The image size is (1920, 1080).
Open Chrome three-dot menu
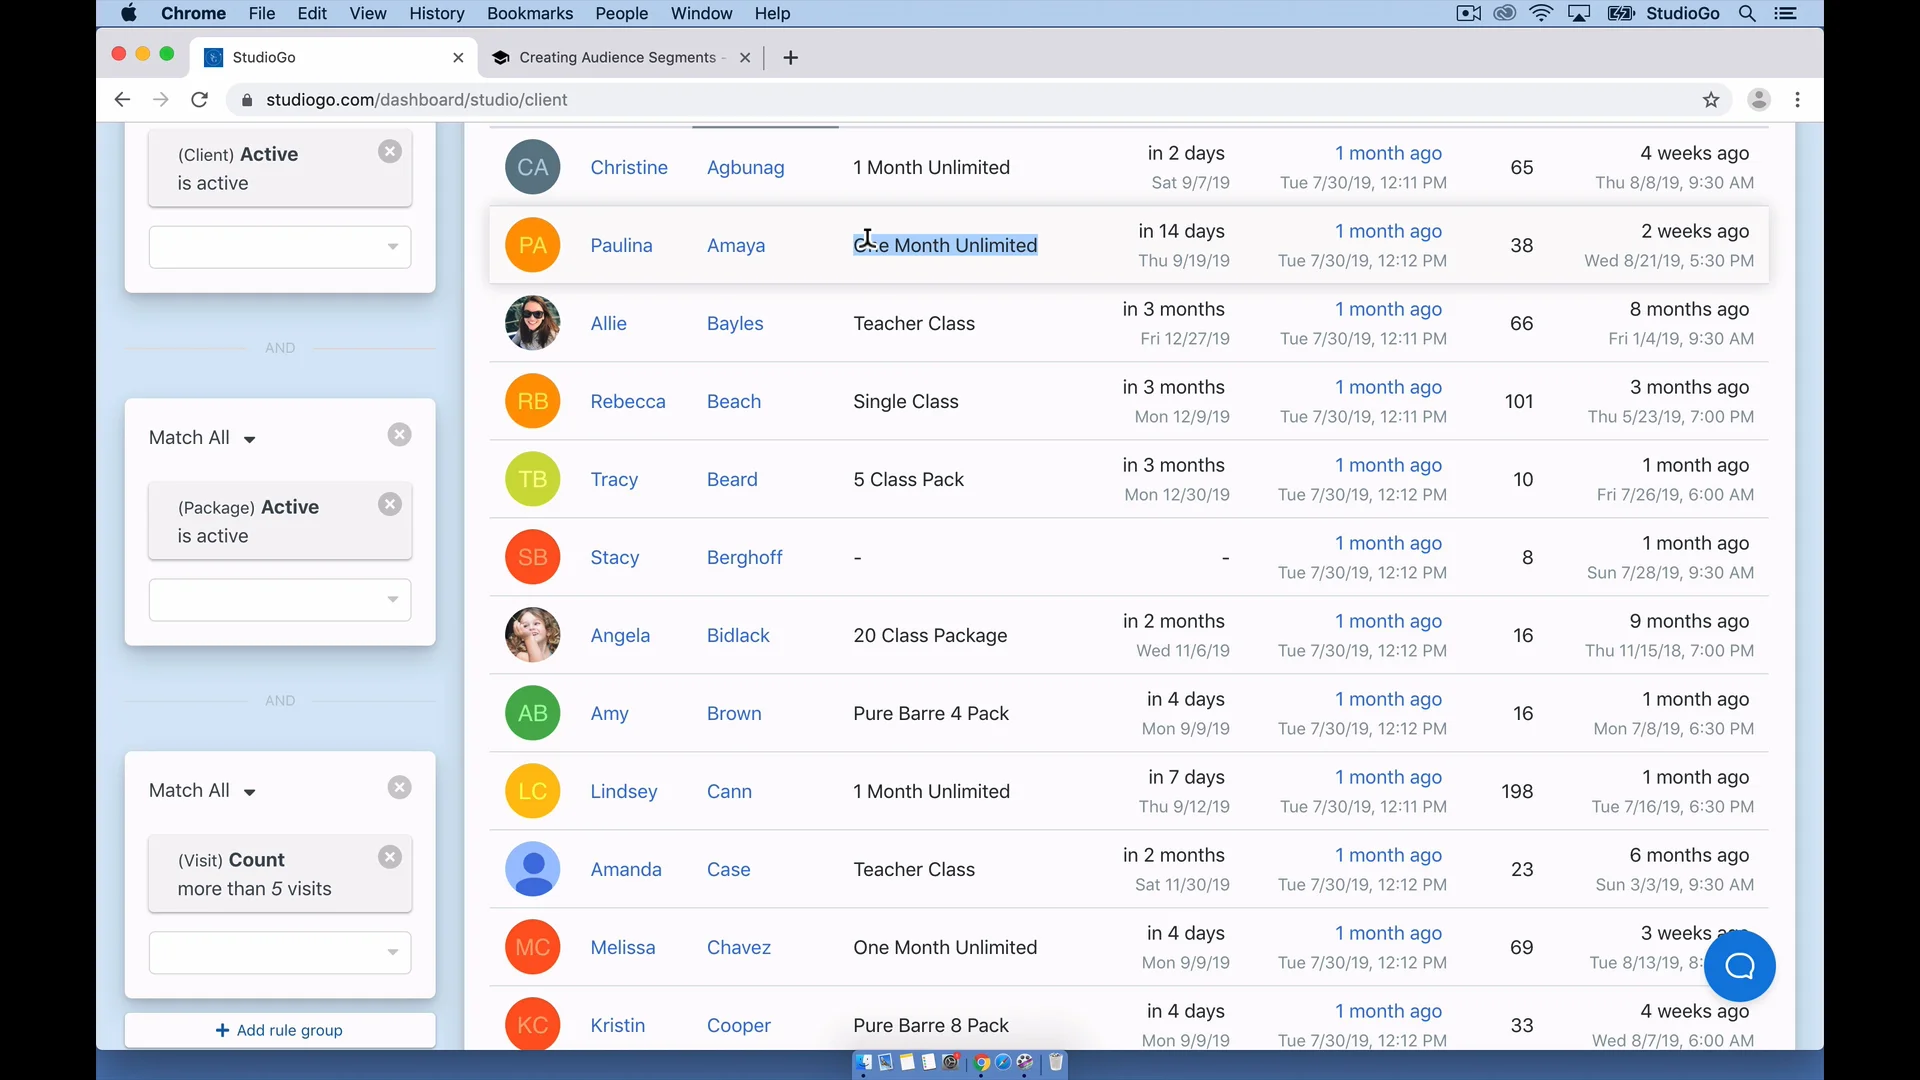[x=1798, y=100]
